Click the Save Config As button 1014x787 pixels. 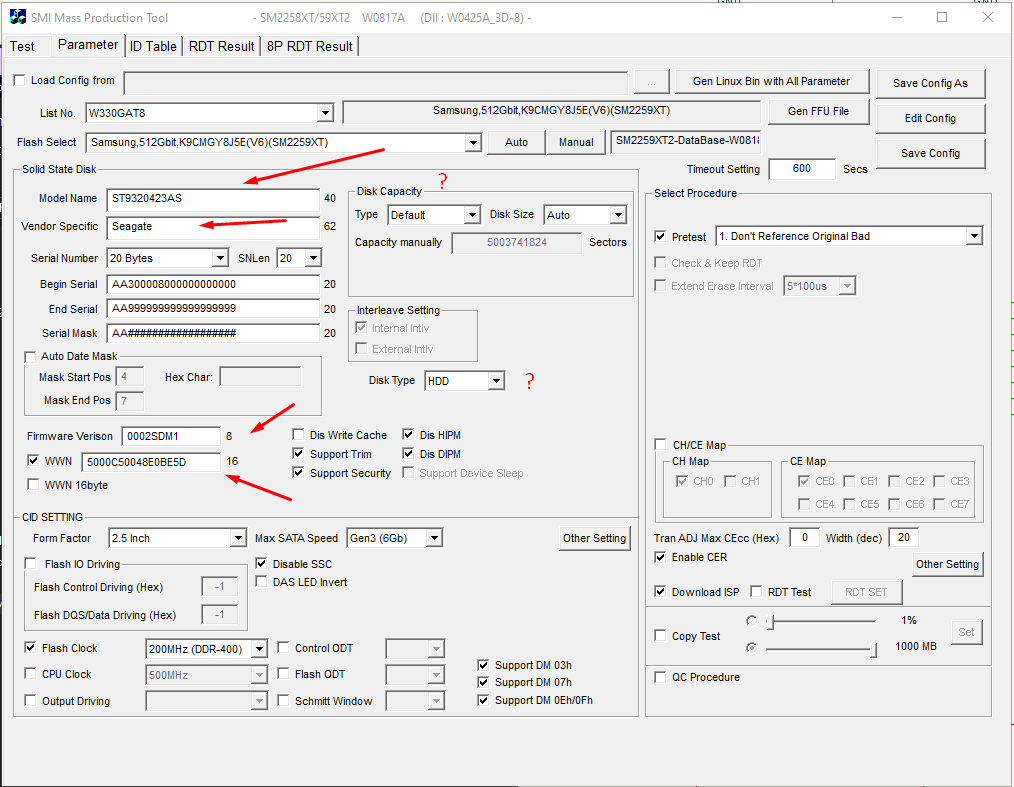930,84
